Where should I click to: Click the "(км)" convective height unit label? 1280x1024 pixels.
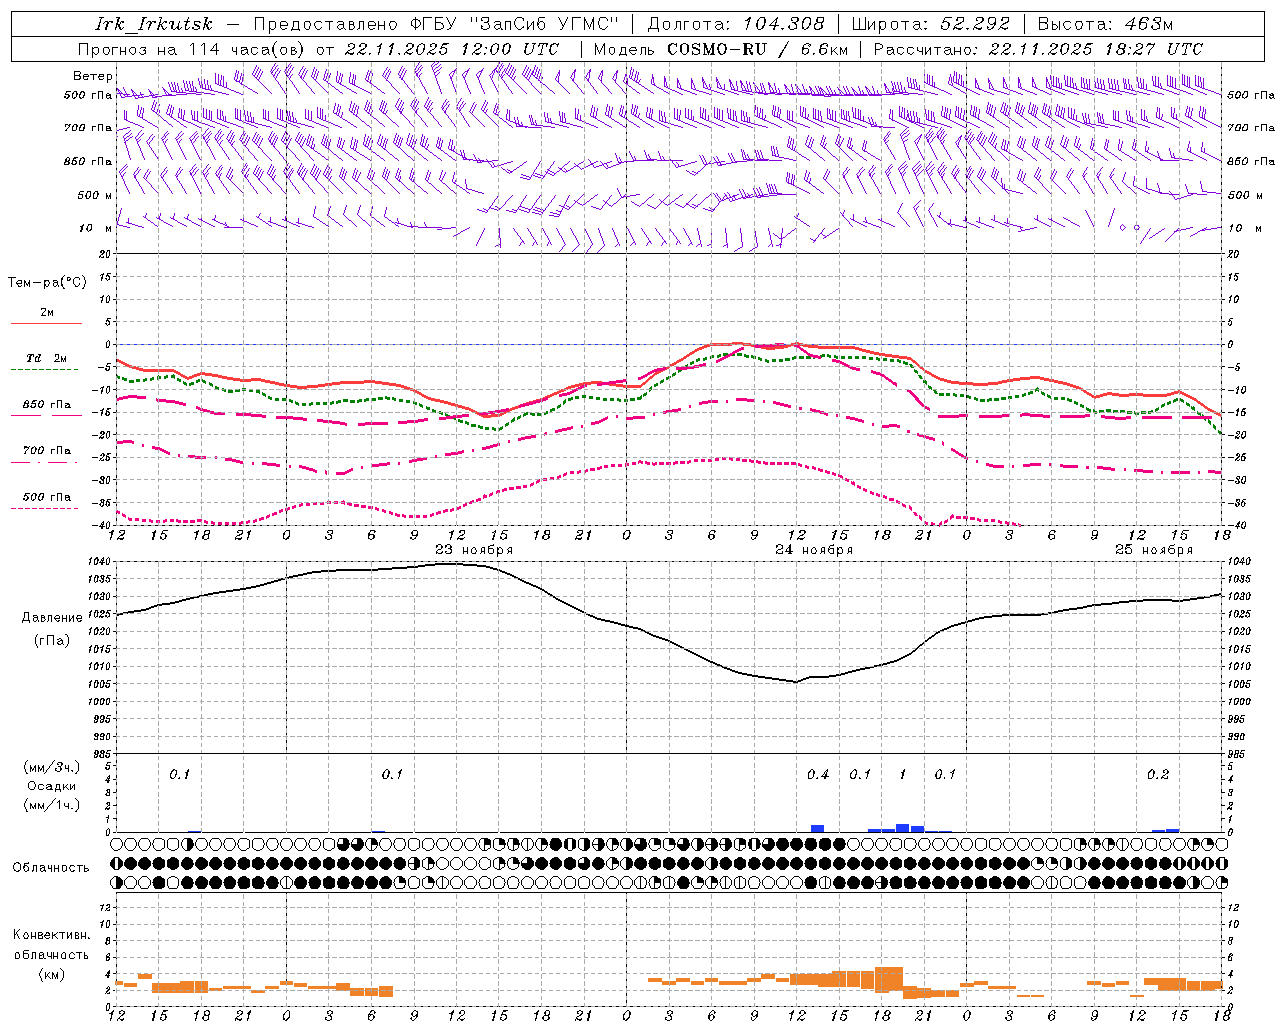pos(52,973)
